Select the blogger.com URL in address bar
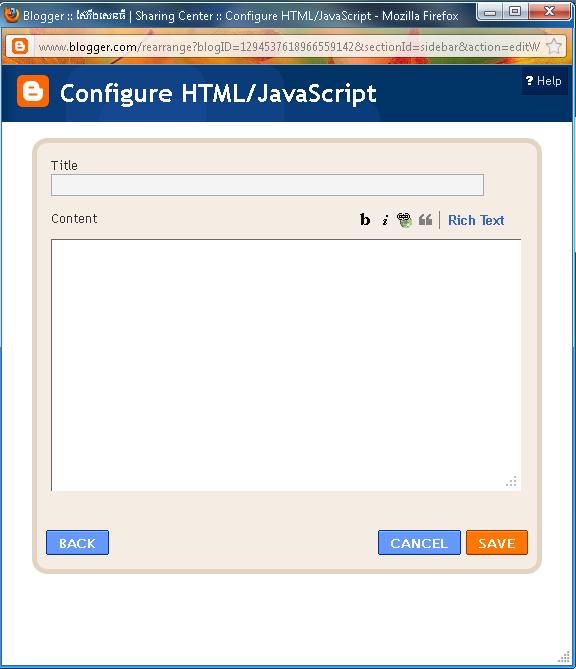The height and width of the screenshot is (669, 576). [x=289, y=47]
